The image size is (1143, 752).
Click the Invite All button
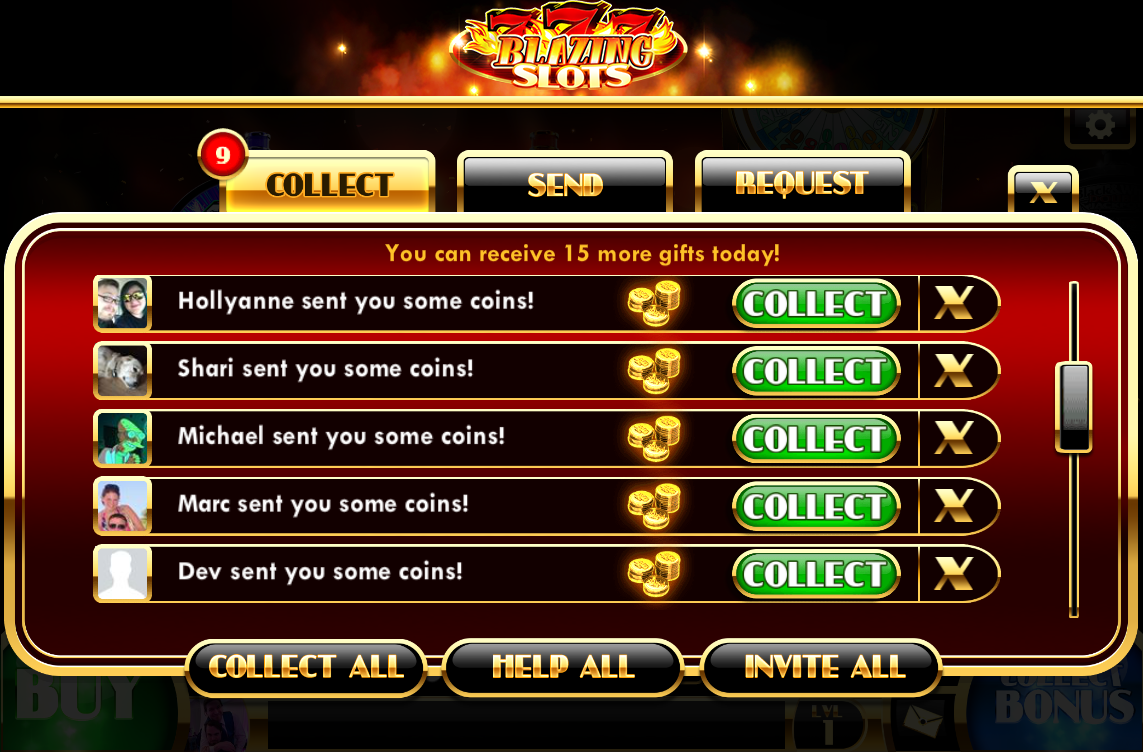point(821,667)
